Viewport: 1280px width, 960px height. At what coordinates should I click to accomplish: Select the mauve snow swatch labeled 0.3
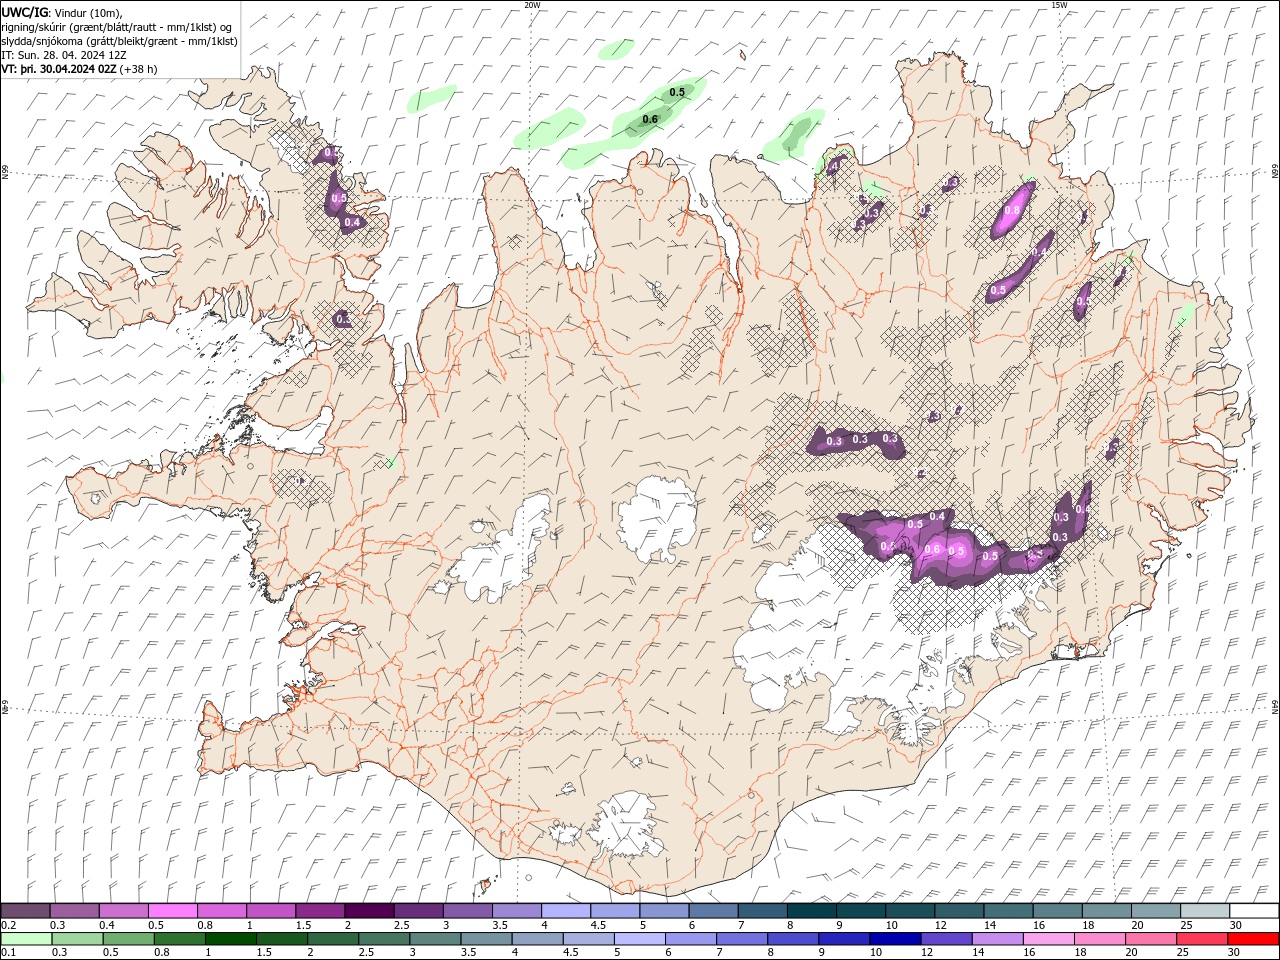click(74, 911)
